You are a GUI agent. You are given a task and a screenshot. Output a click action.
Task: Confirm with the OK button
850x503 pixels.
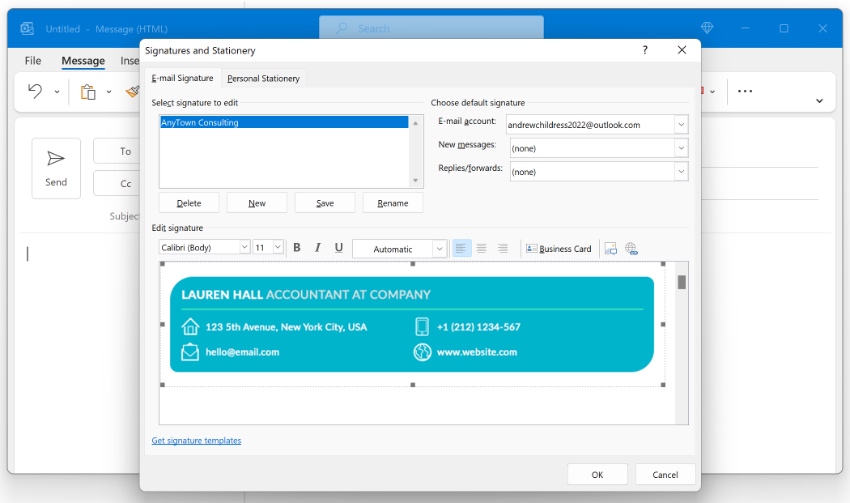[x=597, y=475]
